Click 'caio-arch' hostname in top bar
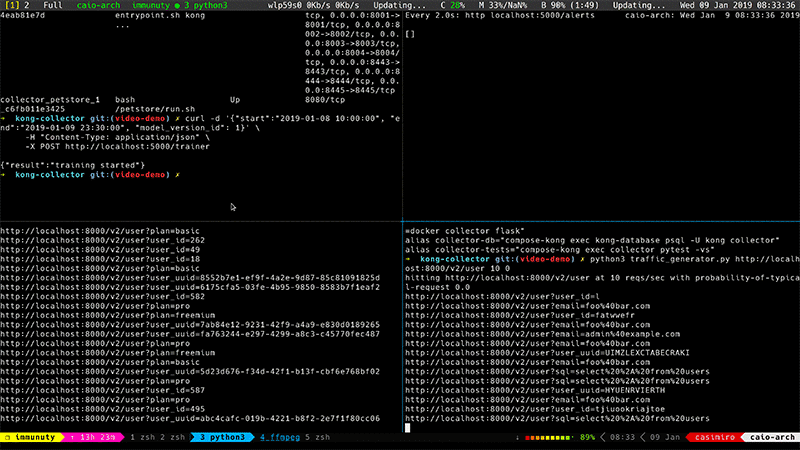 (98, 5)
